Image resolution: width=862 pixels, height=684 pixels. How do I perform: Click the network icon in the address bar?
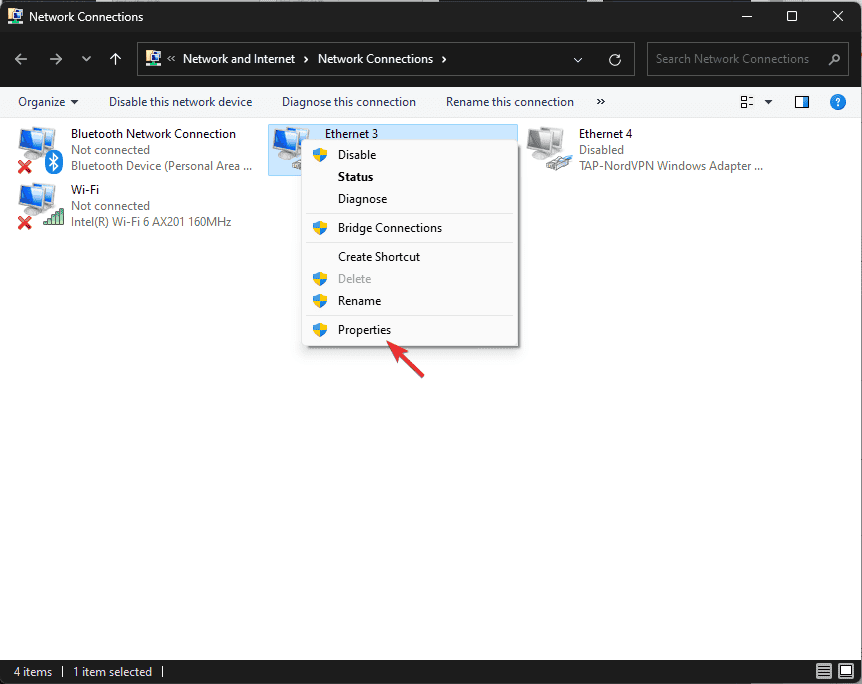click(155, 58)
